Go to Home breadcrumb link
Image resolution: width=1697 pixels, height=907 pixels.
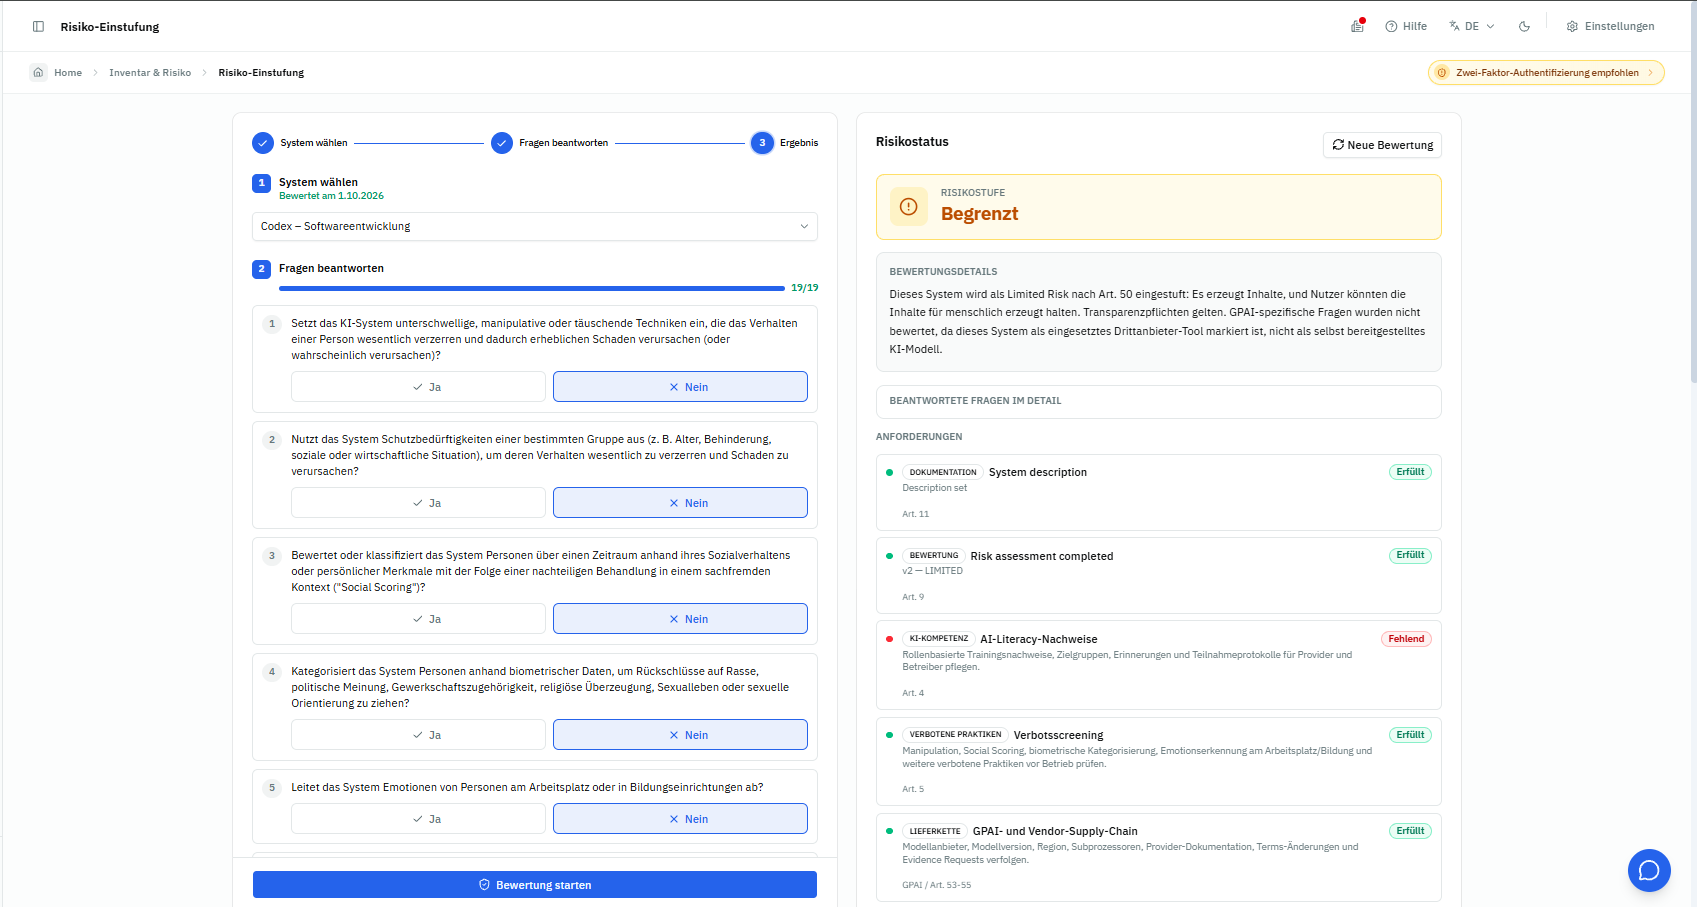click(68, 72)
